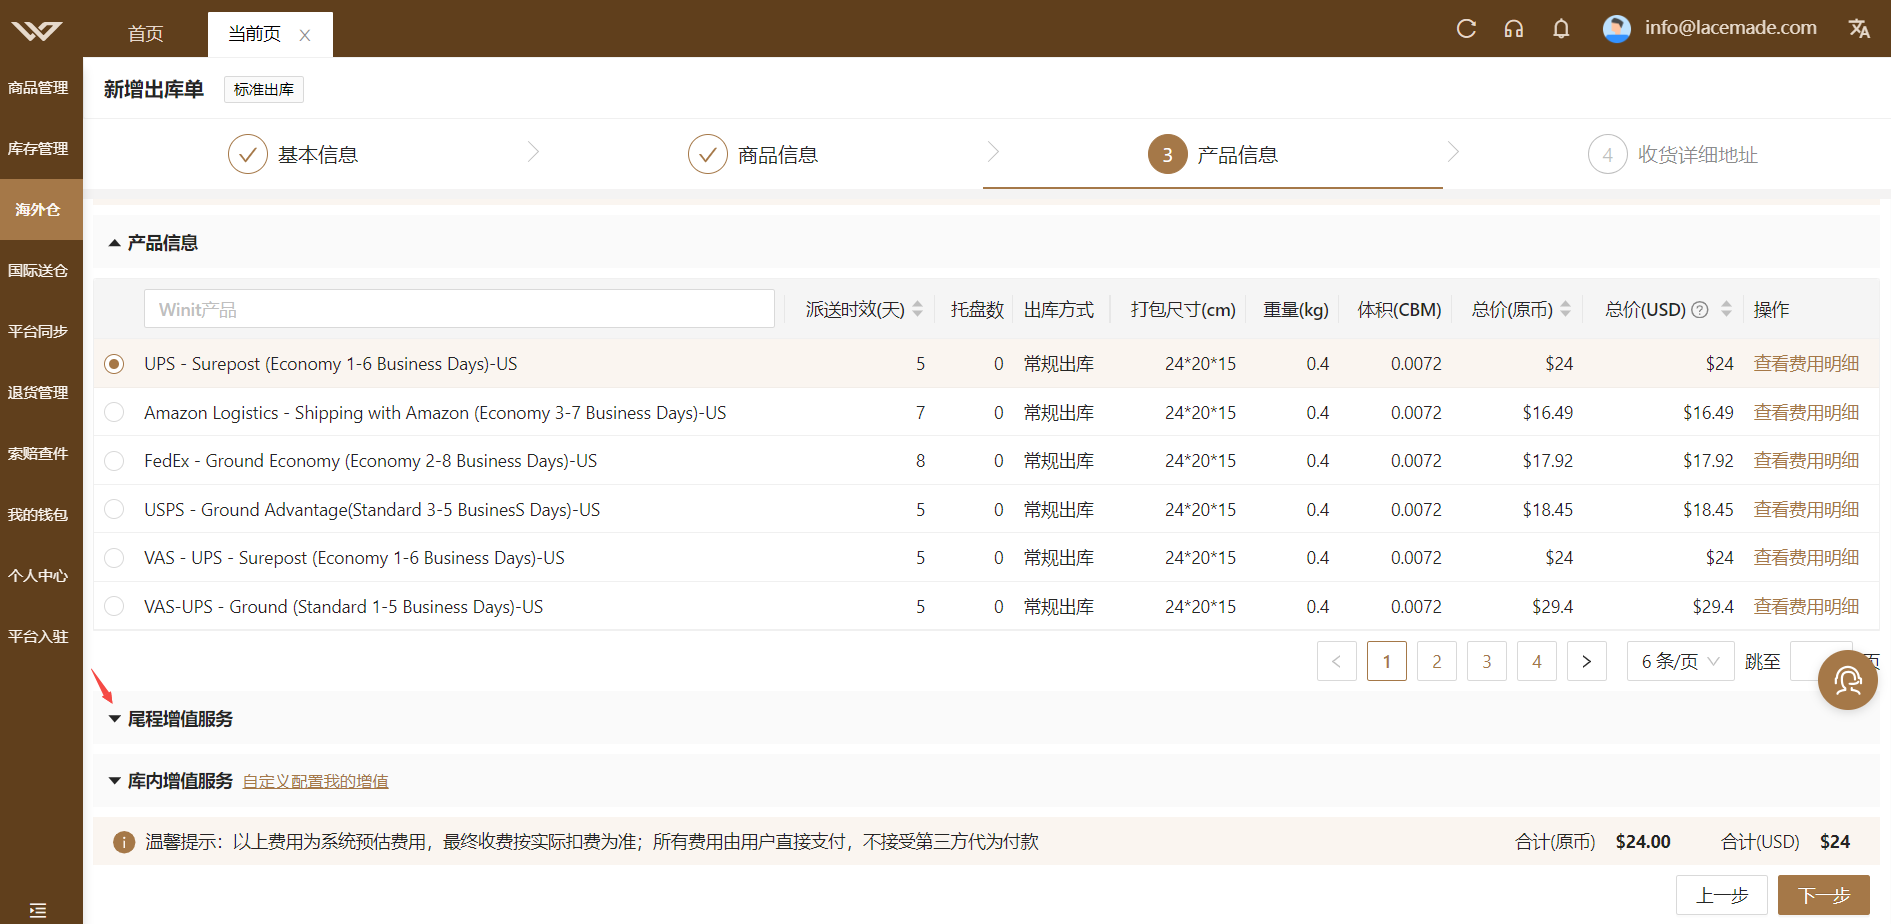Image resolution: width=1891 pixels, height=924 pixels.
Task: Click the 标准出库 tag
Action: click(x=264, y=90)
